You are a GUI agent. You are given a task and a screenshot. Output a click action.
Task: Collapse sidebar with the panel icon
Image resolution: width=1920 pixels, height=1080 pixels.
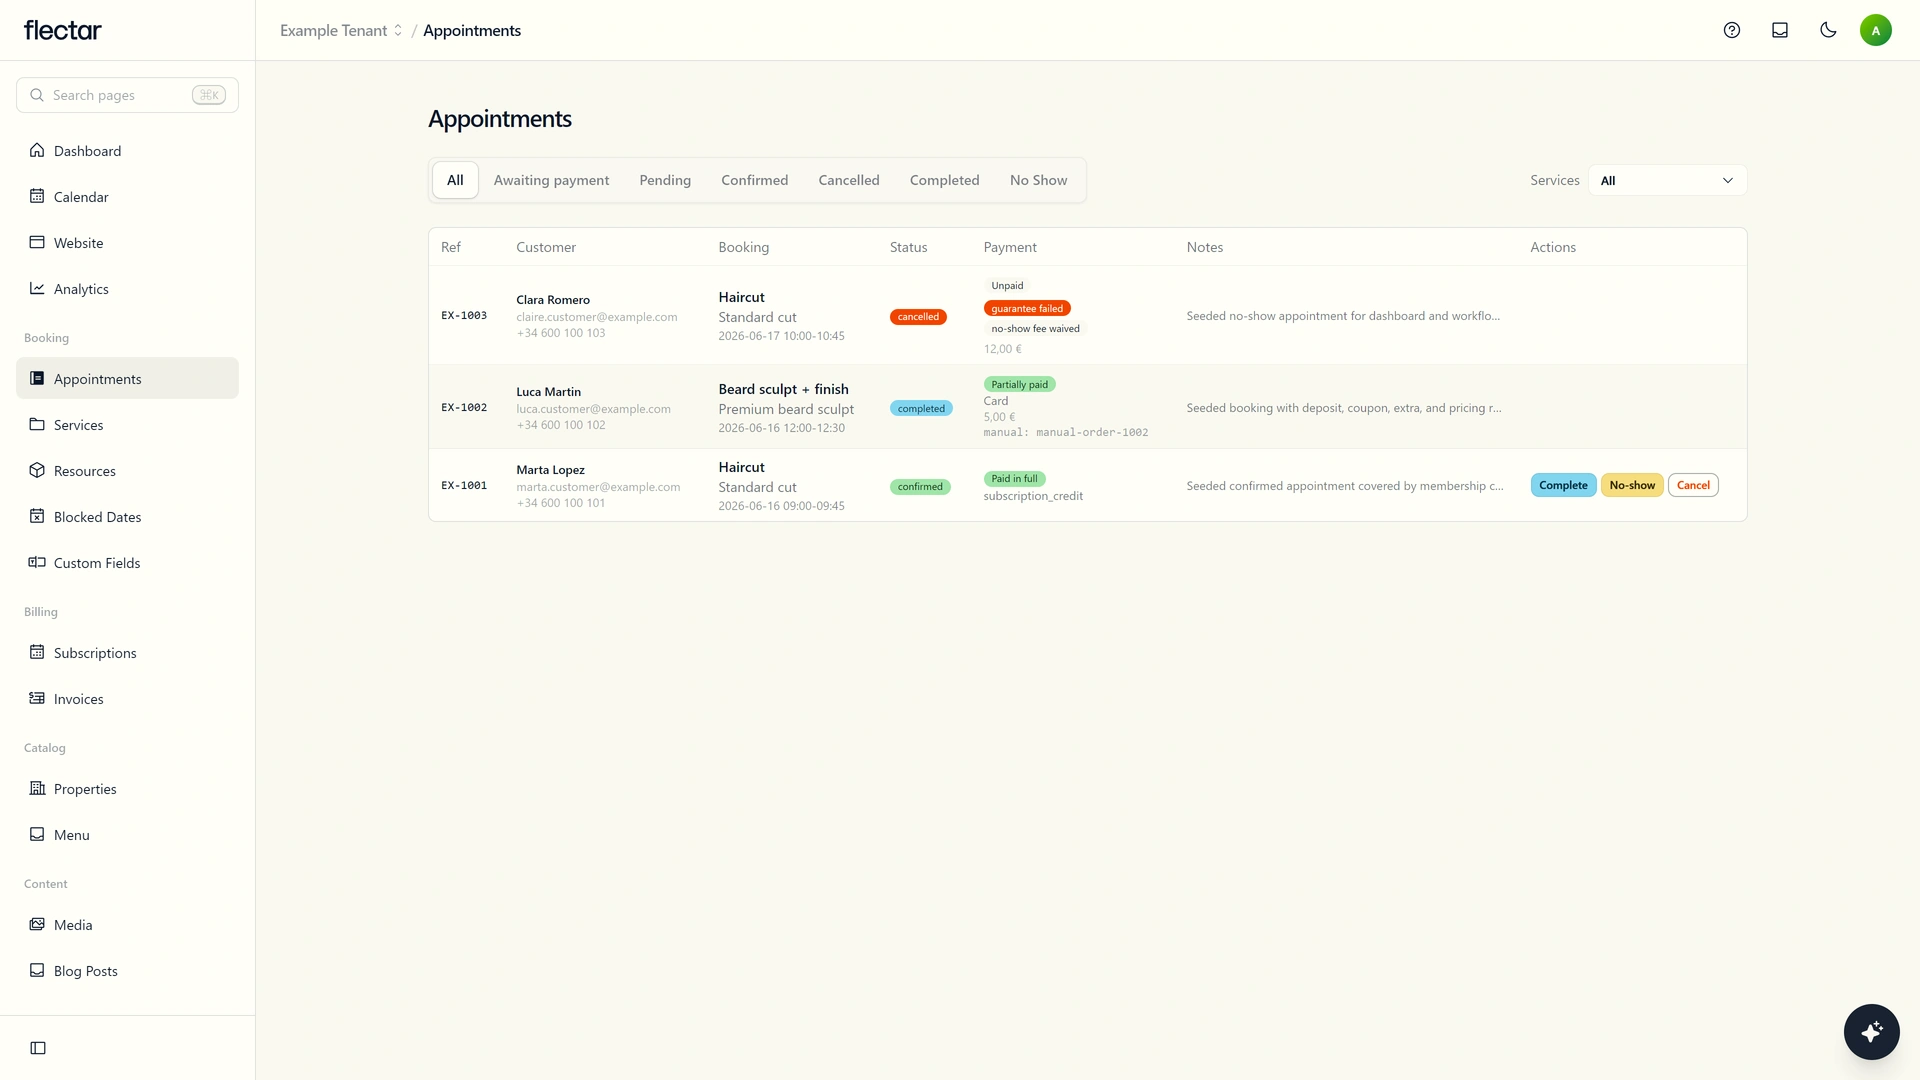[x=38, y=1048]
